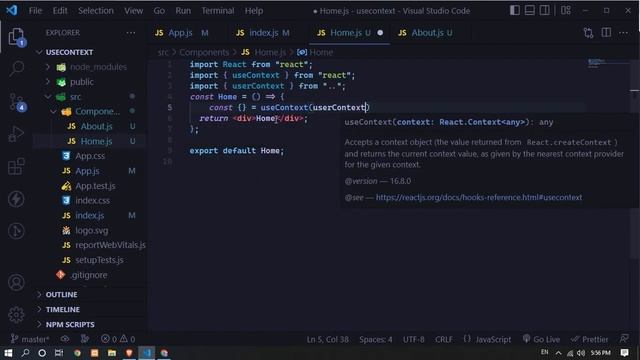Click the Prettier status bar item
This screenshot has height=360, width=640.
[589, 339]
